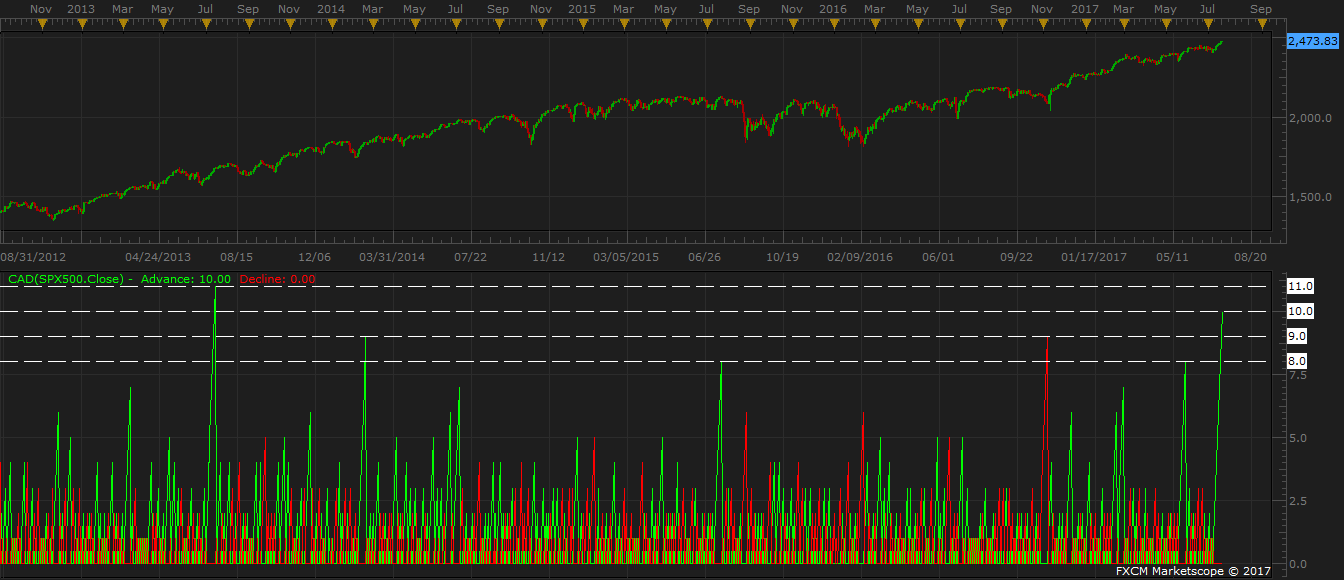Click the Nov 2014 triangle marker

pyautogui.click(x=540, y=24)
